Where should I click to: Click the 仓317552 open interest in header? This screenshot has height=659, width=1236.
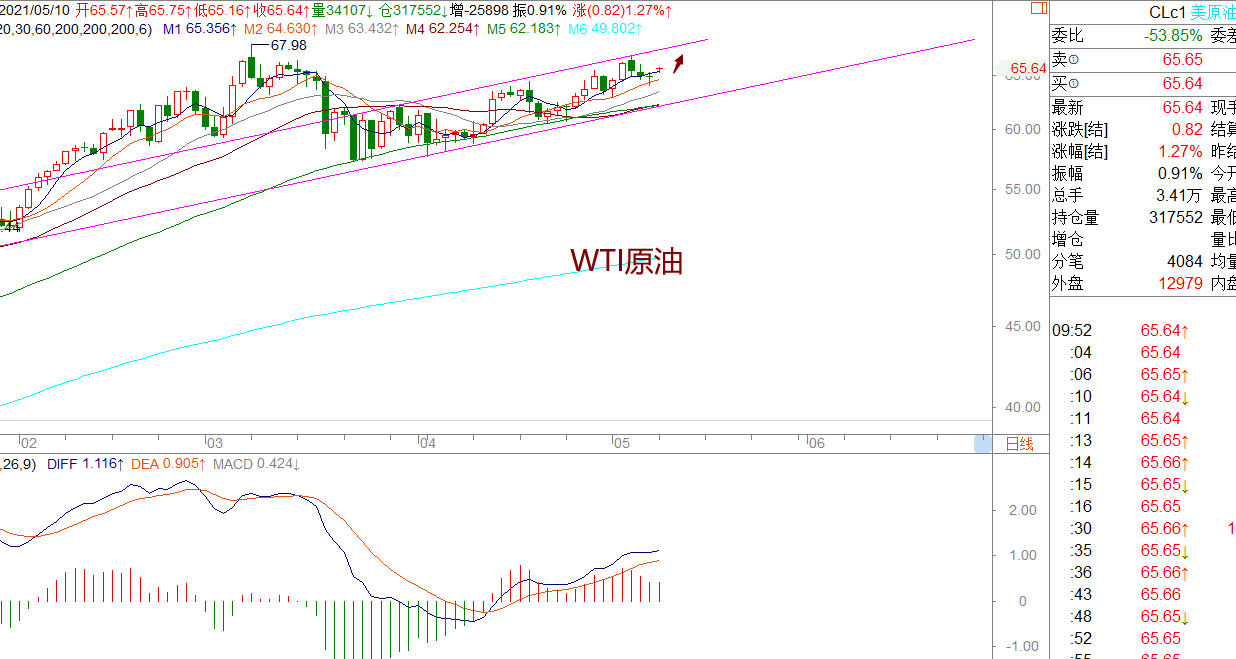tap(412, 11)
